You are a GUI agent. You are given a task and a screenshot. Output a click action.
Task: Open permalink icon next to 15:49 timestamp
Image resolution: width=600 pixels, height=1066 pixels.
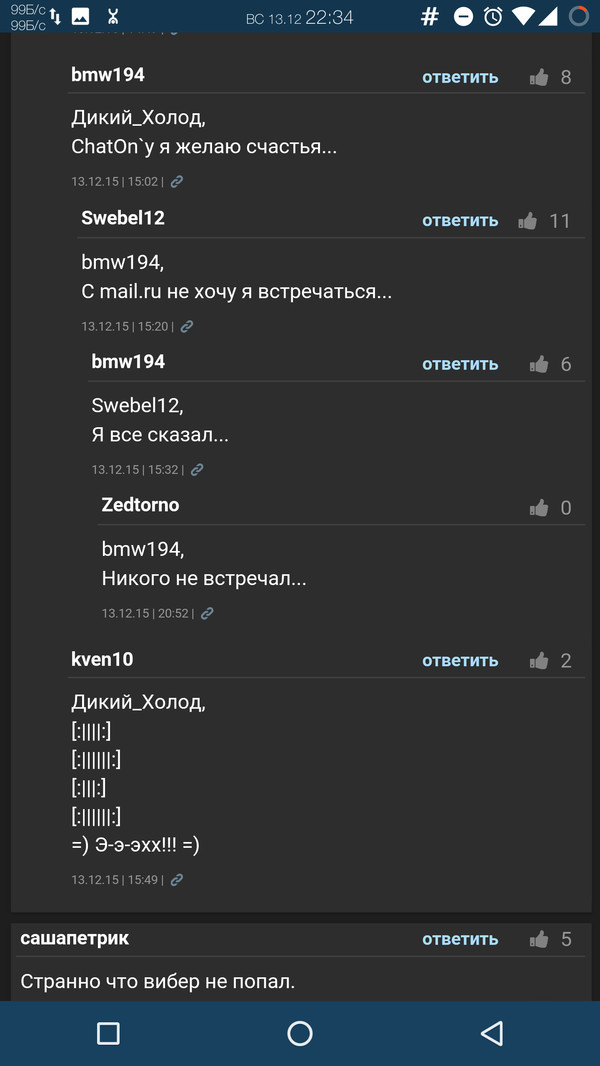pos(177,880)
